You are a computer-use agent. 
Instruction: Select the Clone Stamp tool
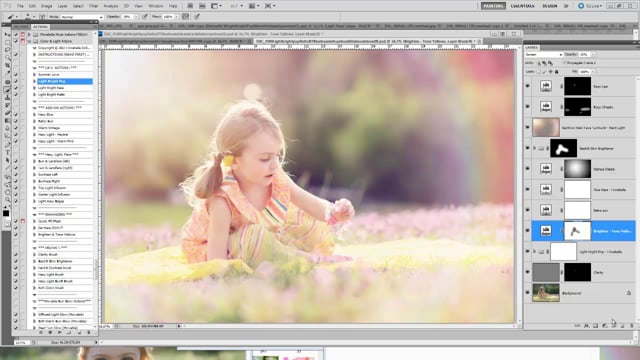click(7, 97)
